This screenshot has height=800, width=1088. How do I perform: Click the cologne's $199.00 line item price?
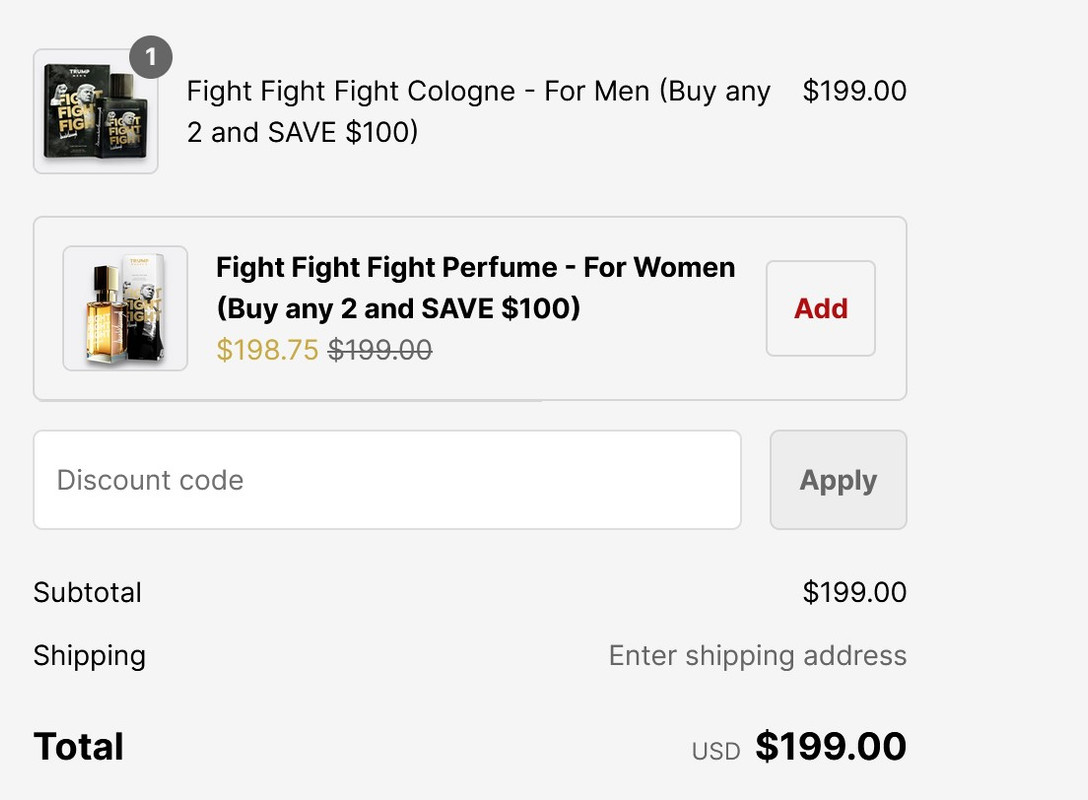tap(854, 91)
